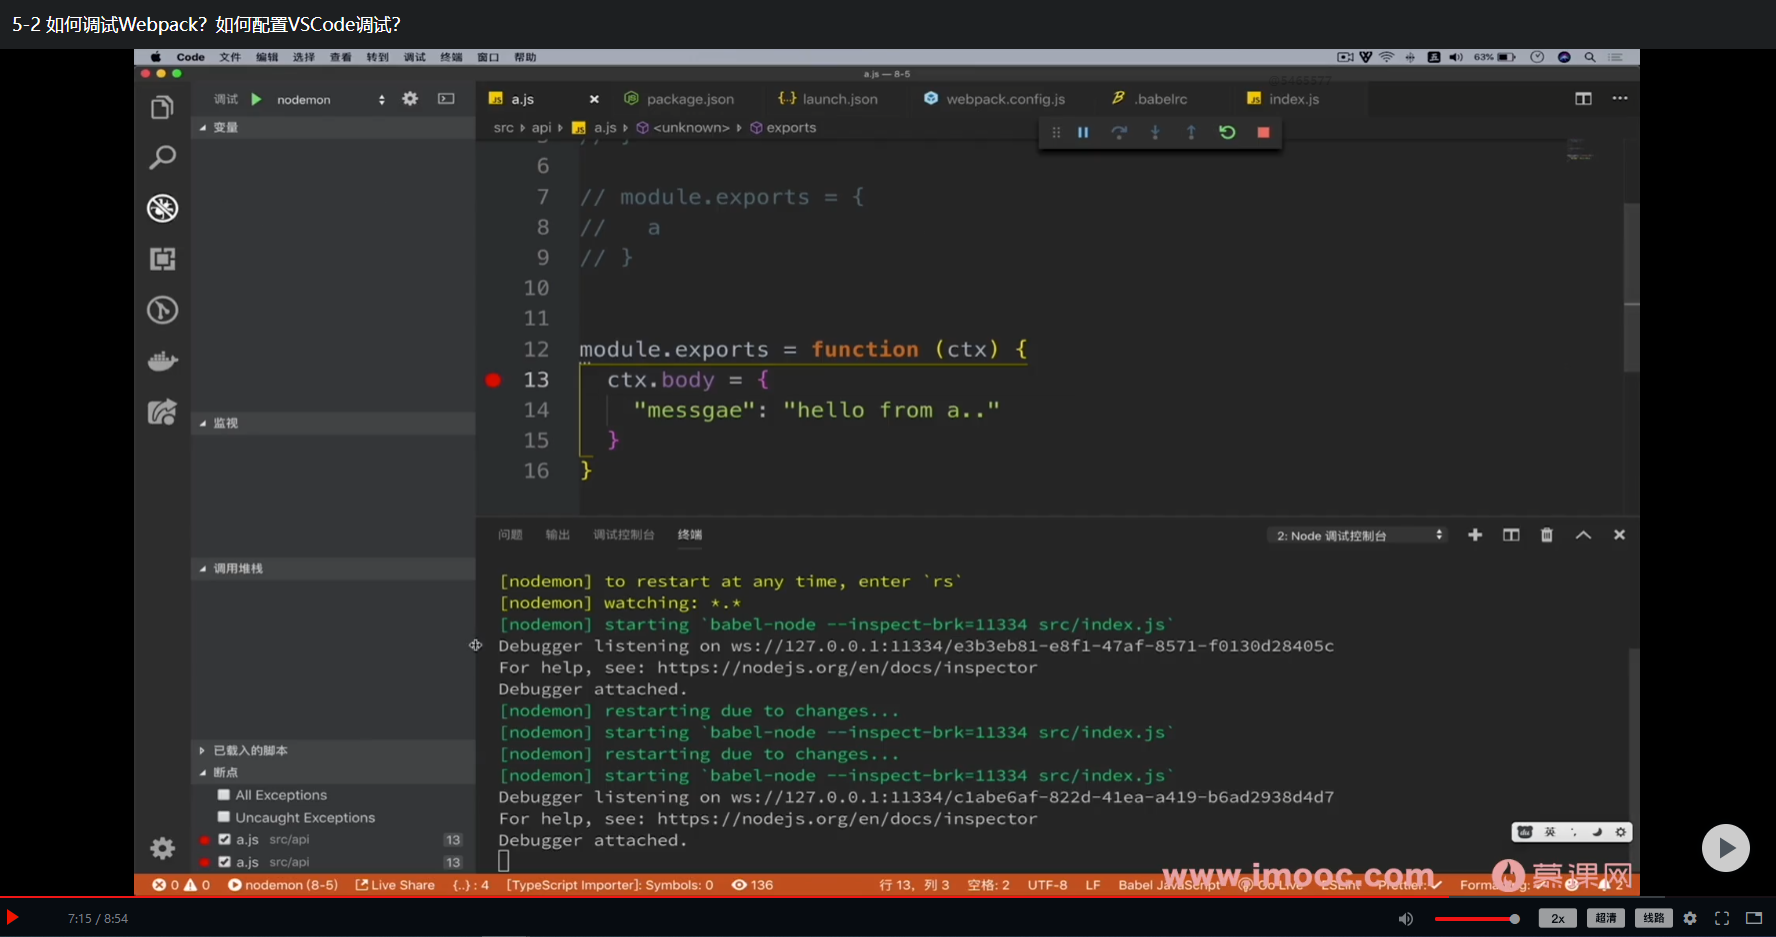This screenshot has width=1776, height=937.
Task: Open launch.json via debug gear icon
Action: (410, 99)
